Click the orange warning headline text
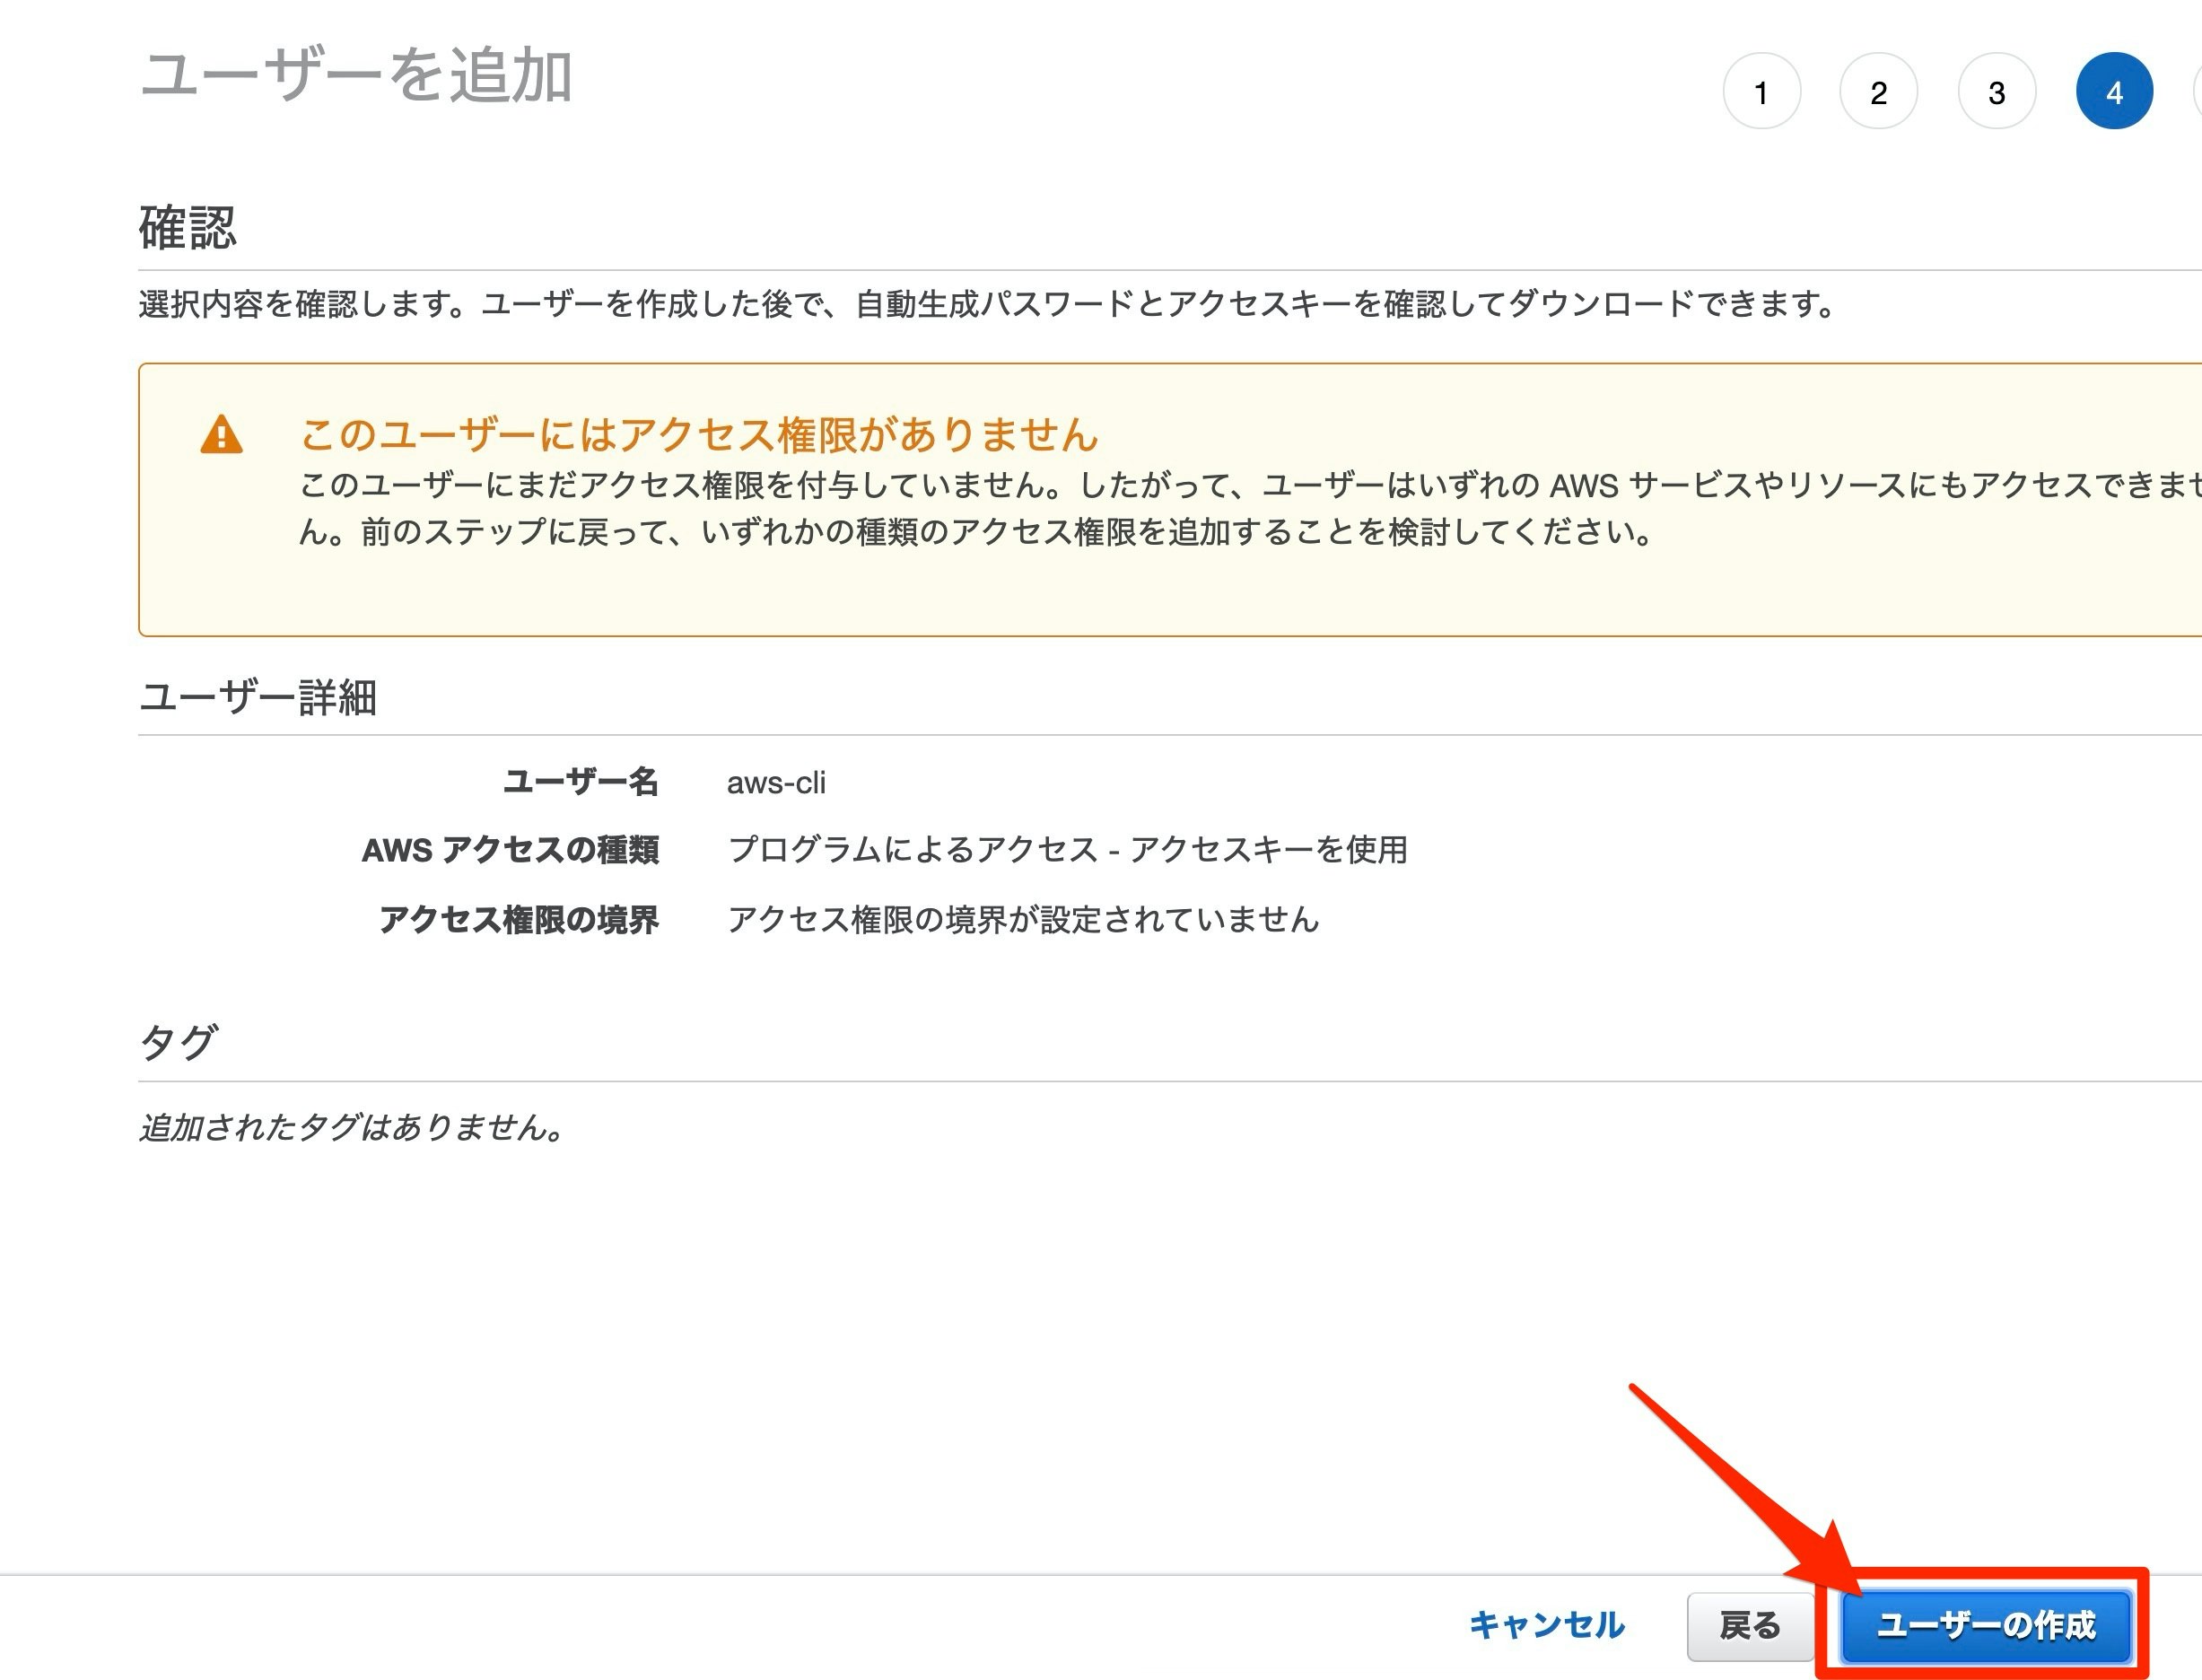Viewport: 2202px width, 1680px height. point(699,434)
